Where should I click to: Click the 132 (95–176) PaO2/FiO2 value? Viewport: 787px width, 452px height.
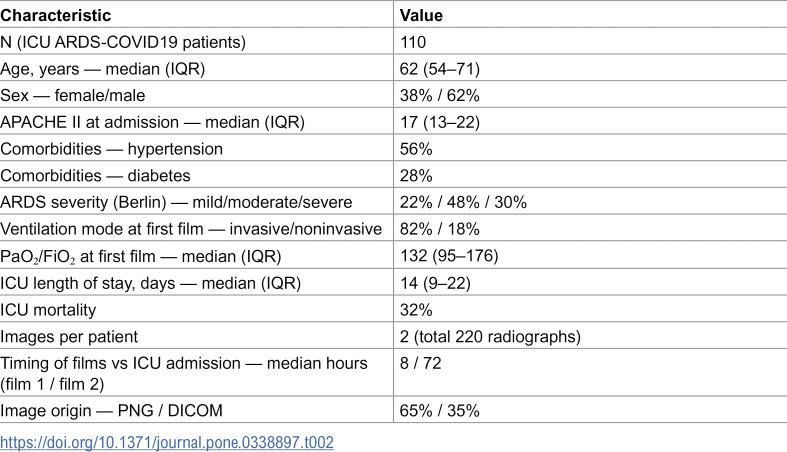point(449,256)
